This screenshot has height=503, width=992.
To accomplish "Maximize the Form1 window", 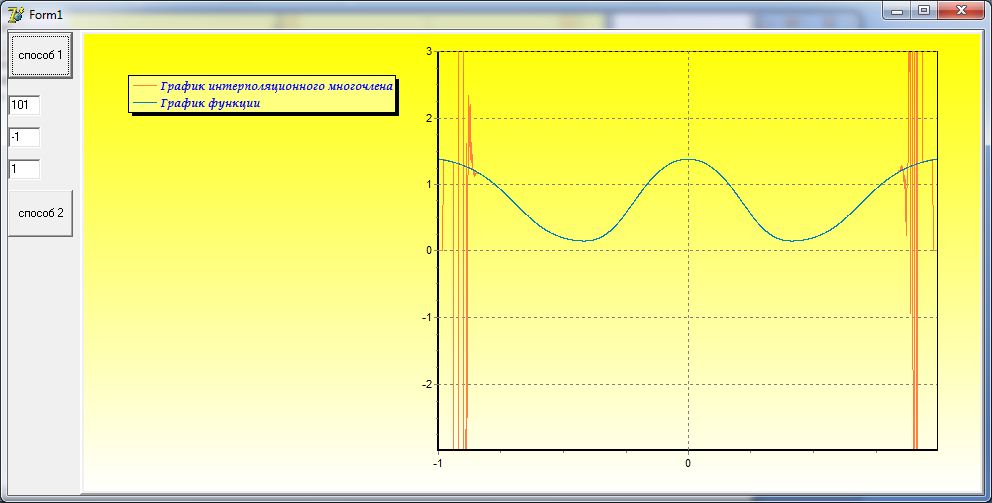I will click(x=924, y=11).
